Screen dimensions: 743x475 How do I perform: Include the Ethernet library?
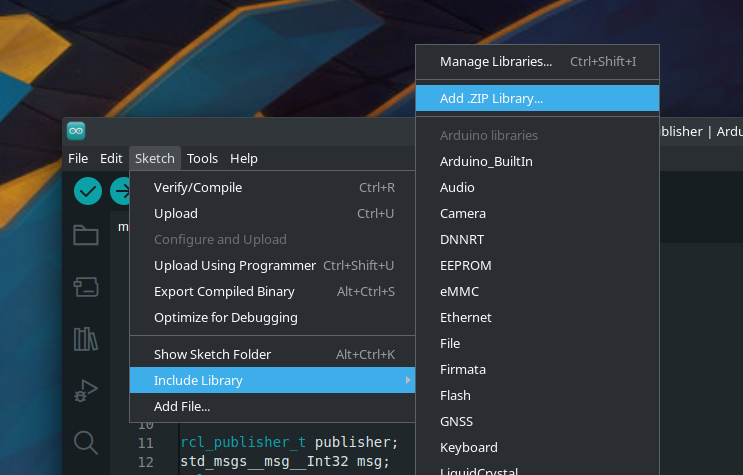[537, 318]
